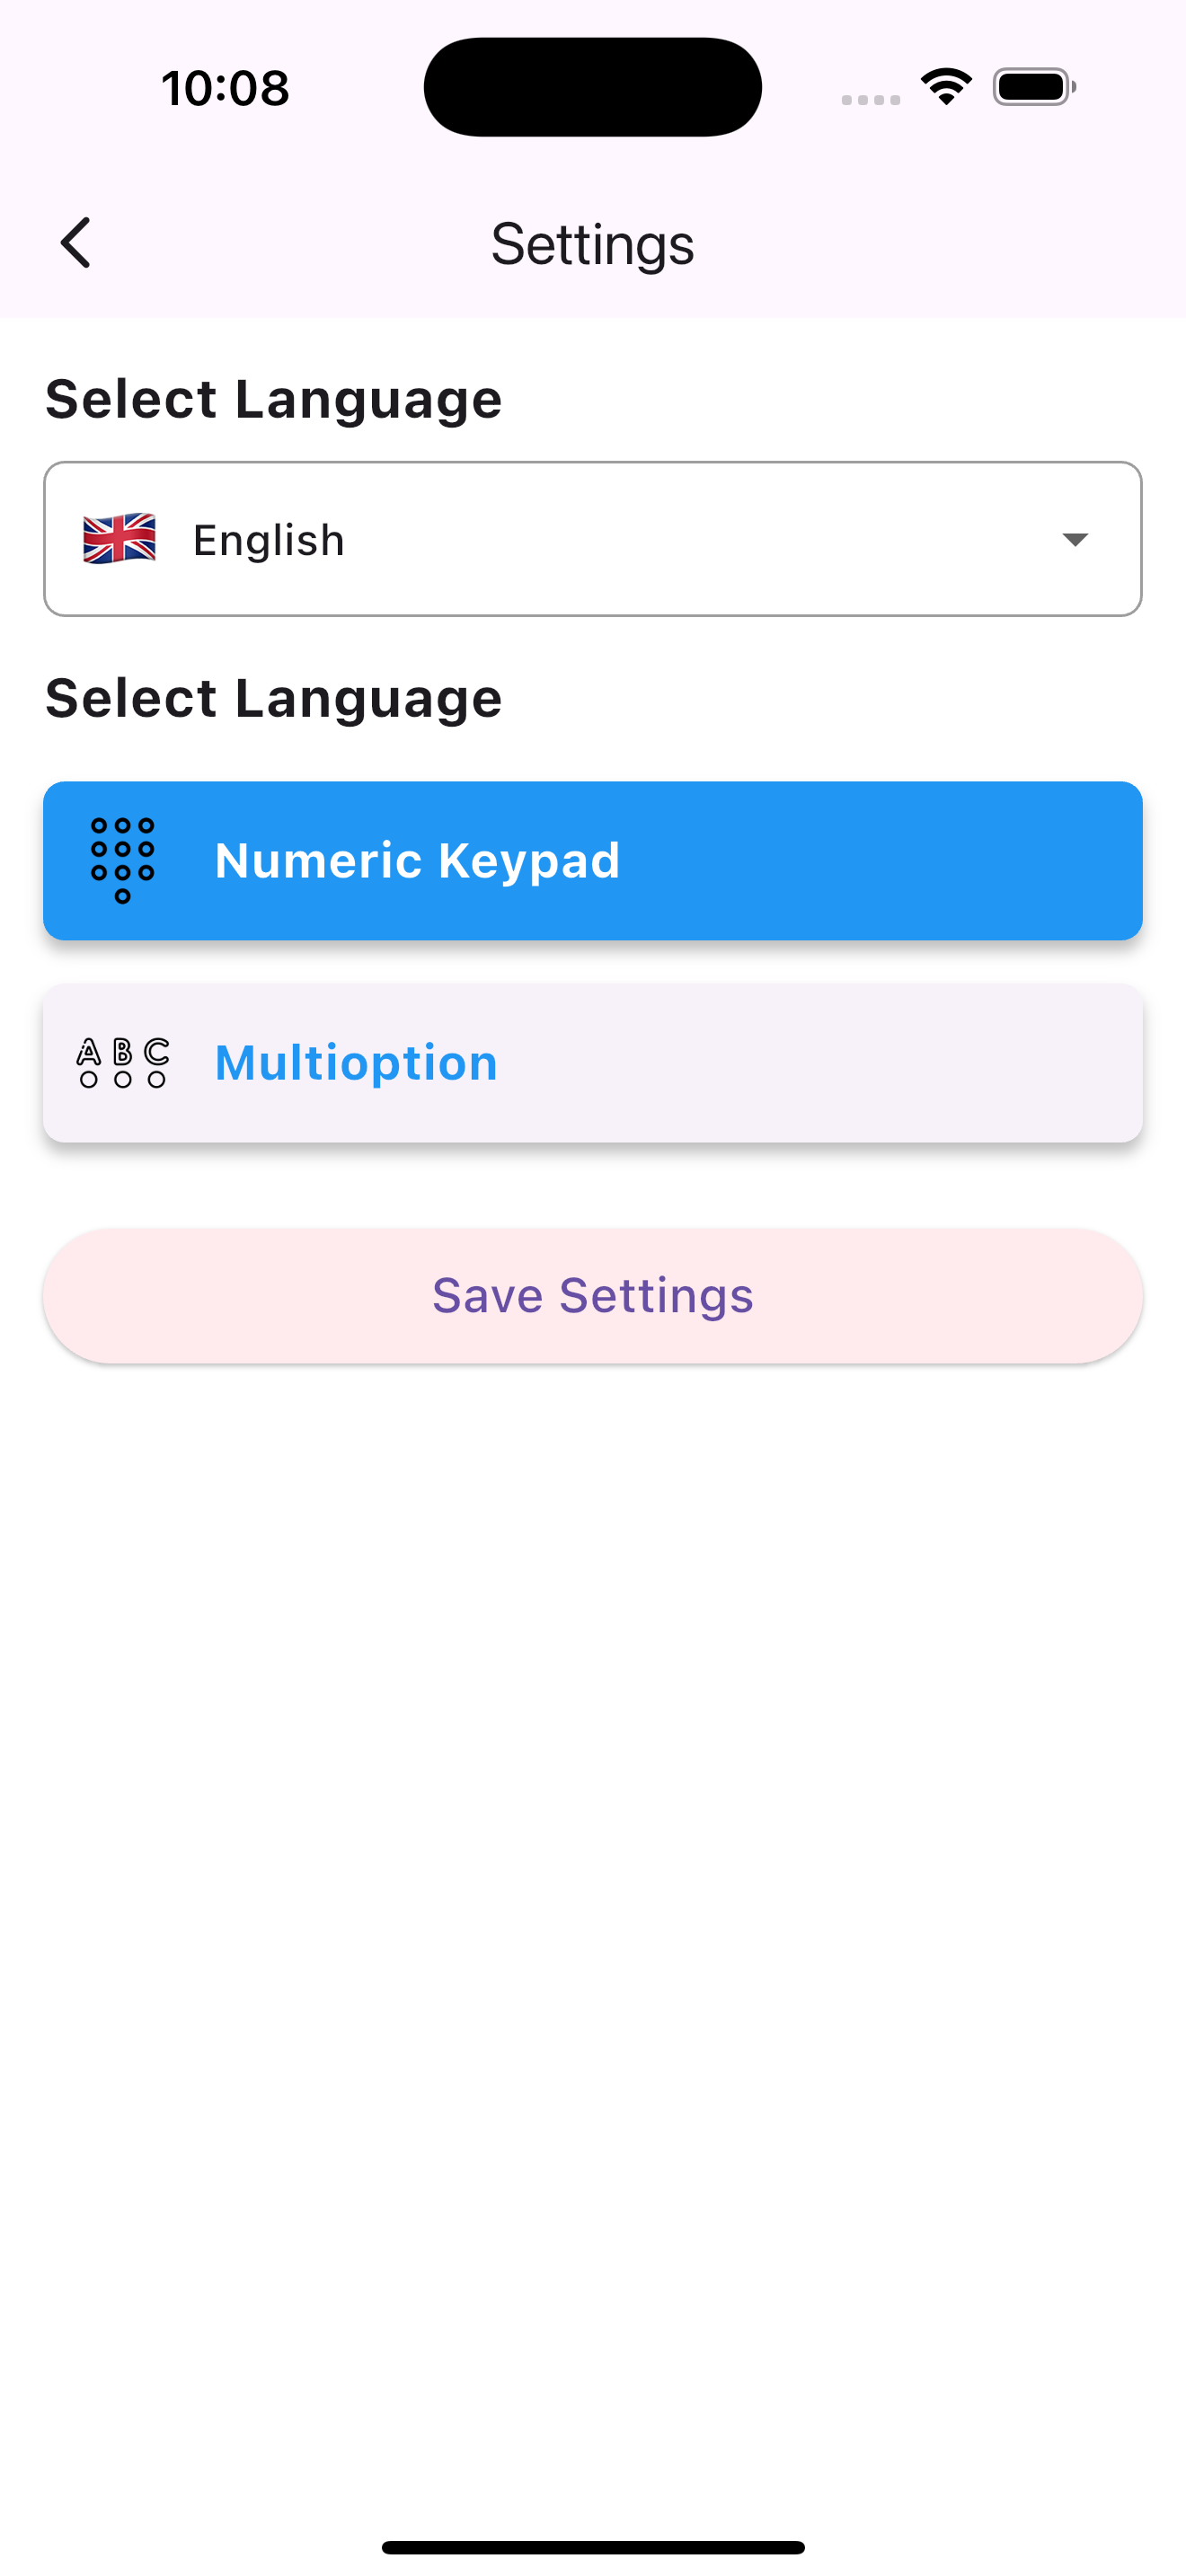Tap the cellular signal dots

(x=870, y=99)
